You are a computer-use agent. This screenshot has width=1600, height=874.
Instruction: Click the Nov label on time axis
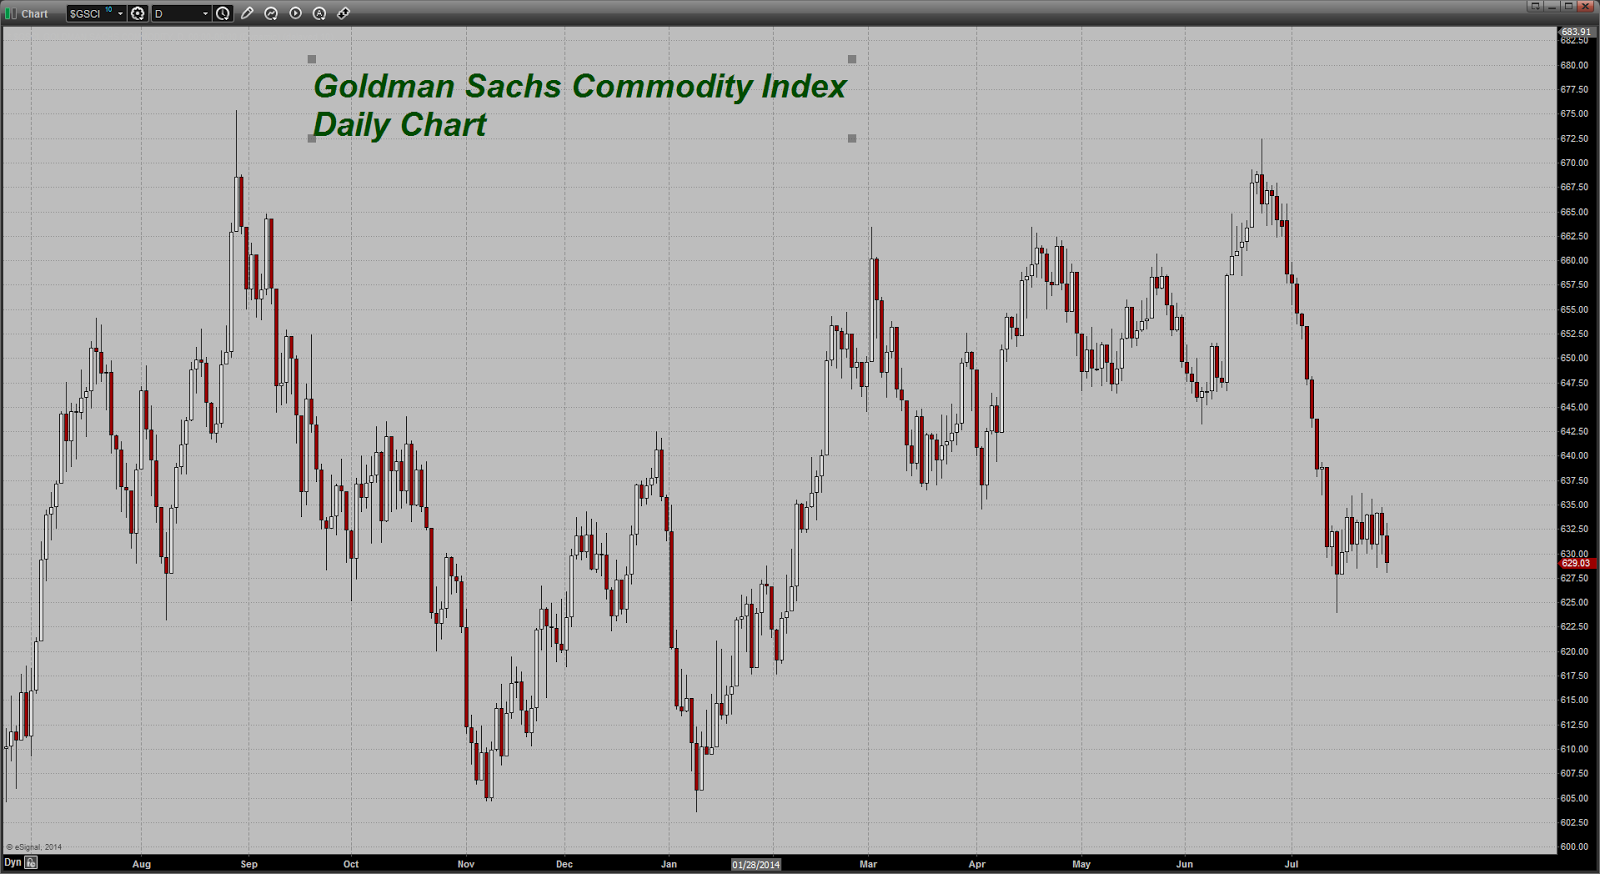pos(466,864)
